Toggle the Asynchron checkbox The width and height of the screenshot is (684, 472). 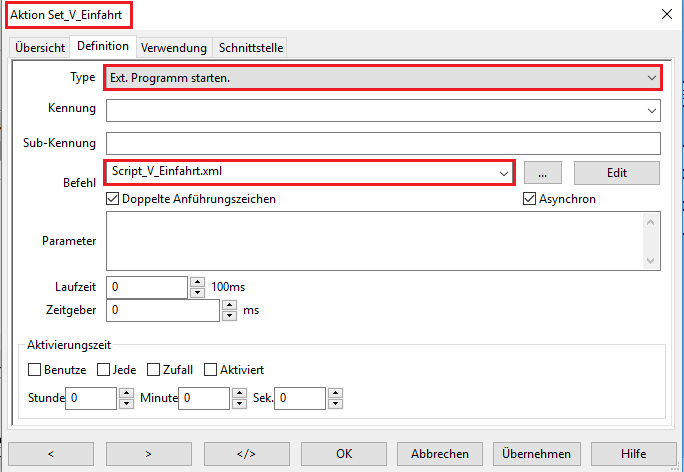[x=530, y=199]
